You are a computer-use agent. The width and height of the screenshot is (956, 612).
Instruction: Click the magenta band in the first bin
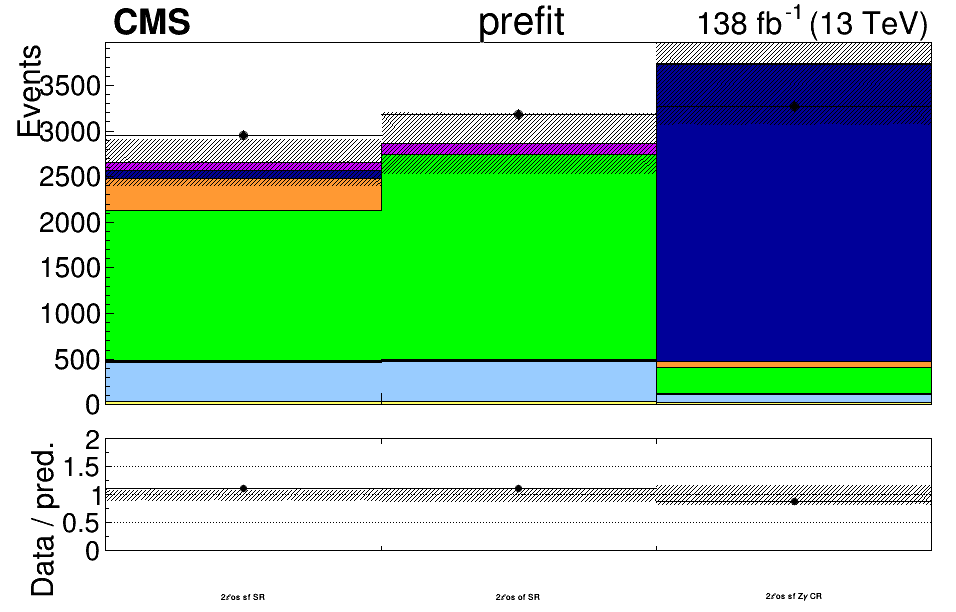[243, 166]
